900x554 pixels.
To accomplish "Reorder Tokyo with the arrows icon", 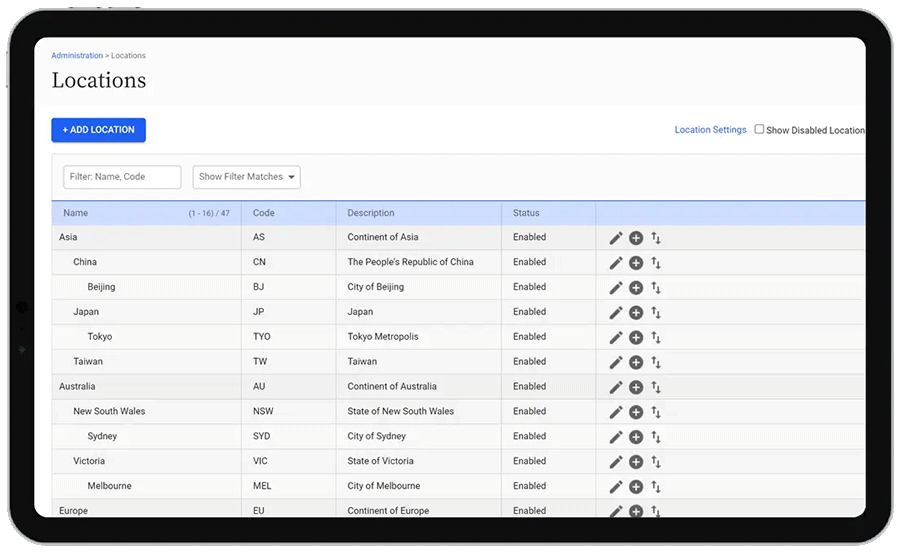I will point(655,338).
